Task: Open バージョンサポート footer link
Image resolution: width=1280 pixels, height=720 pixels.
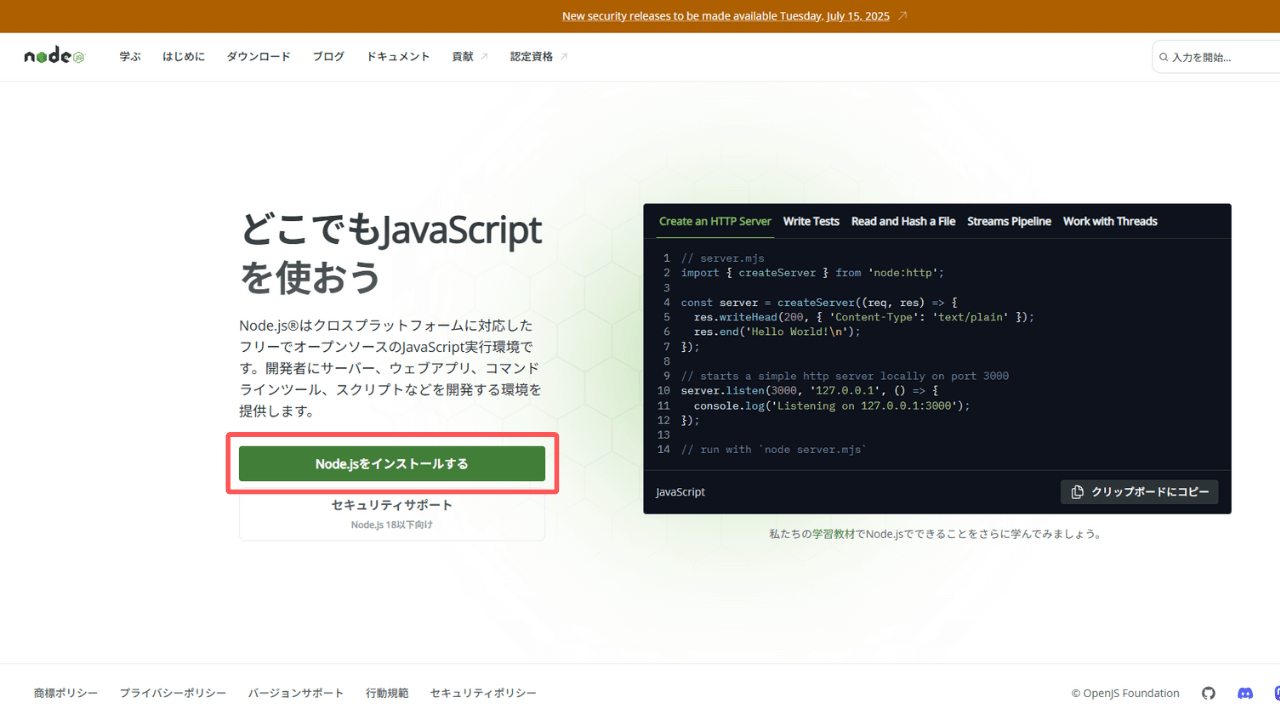Action: click(x=296, y=693)
